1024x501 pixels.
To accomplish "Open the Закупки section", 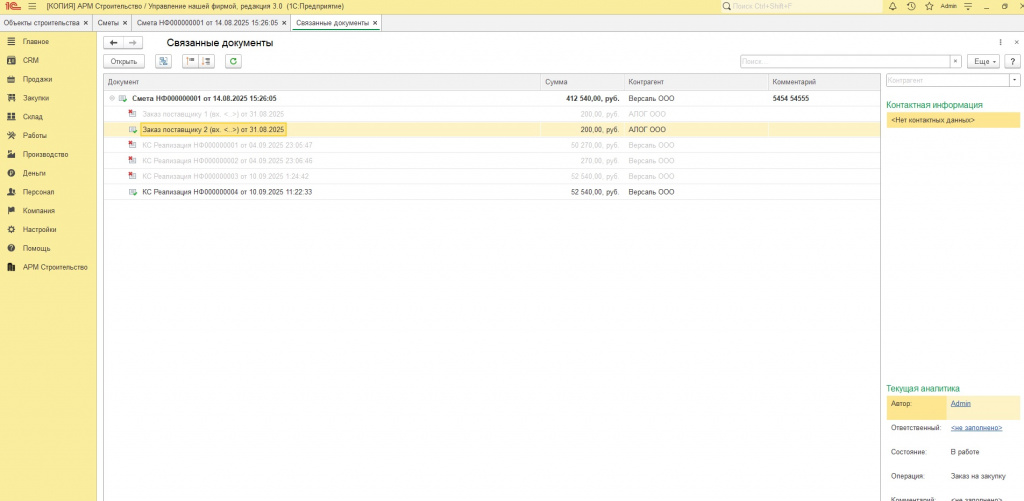I will [36, 98].
